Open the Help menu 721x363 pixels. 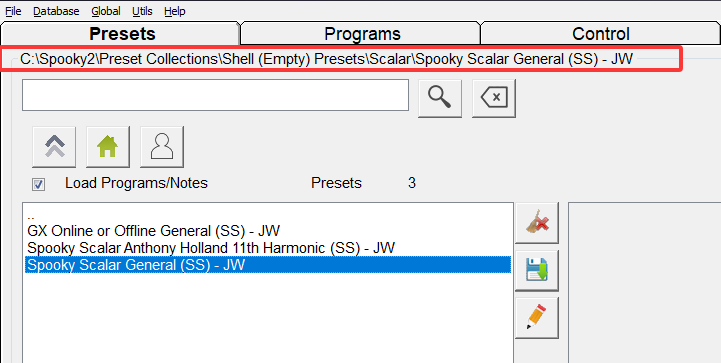click(x=175, y=11)
